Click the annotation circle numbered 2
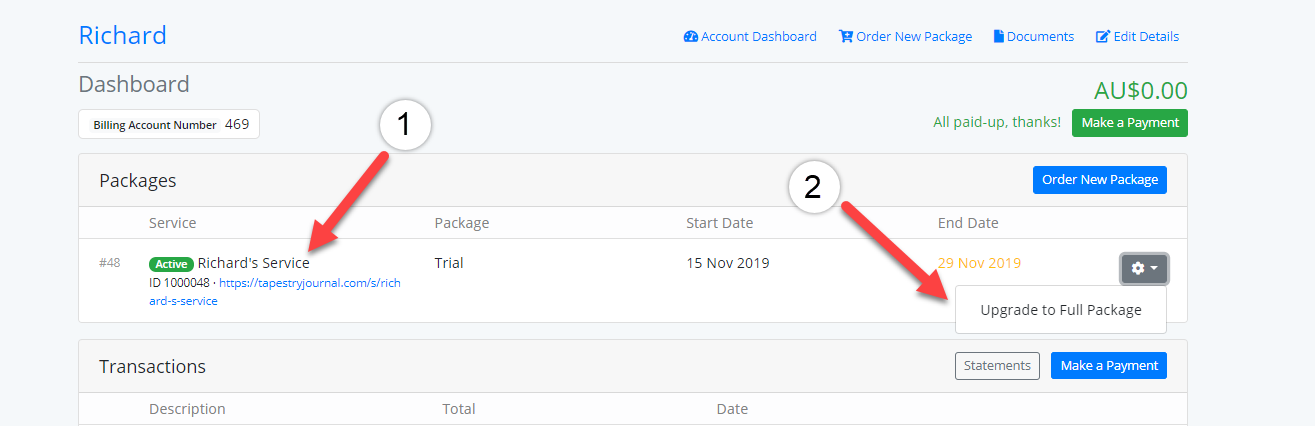1315x426 pixels. tap(813, 189)
